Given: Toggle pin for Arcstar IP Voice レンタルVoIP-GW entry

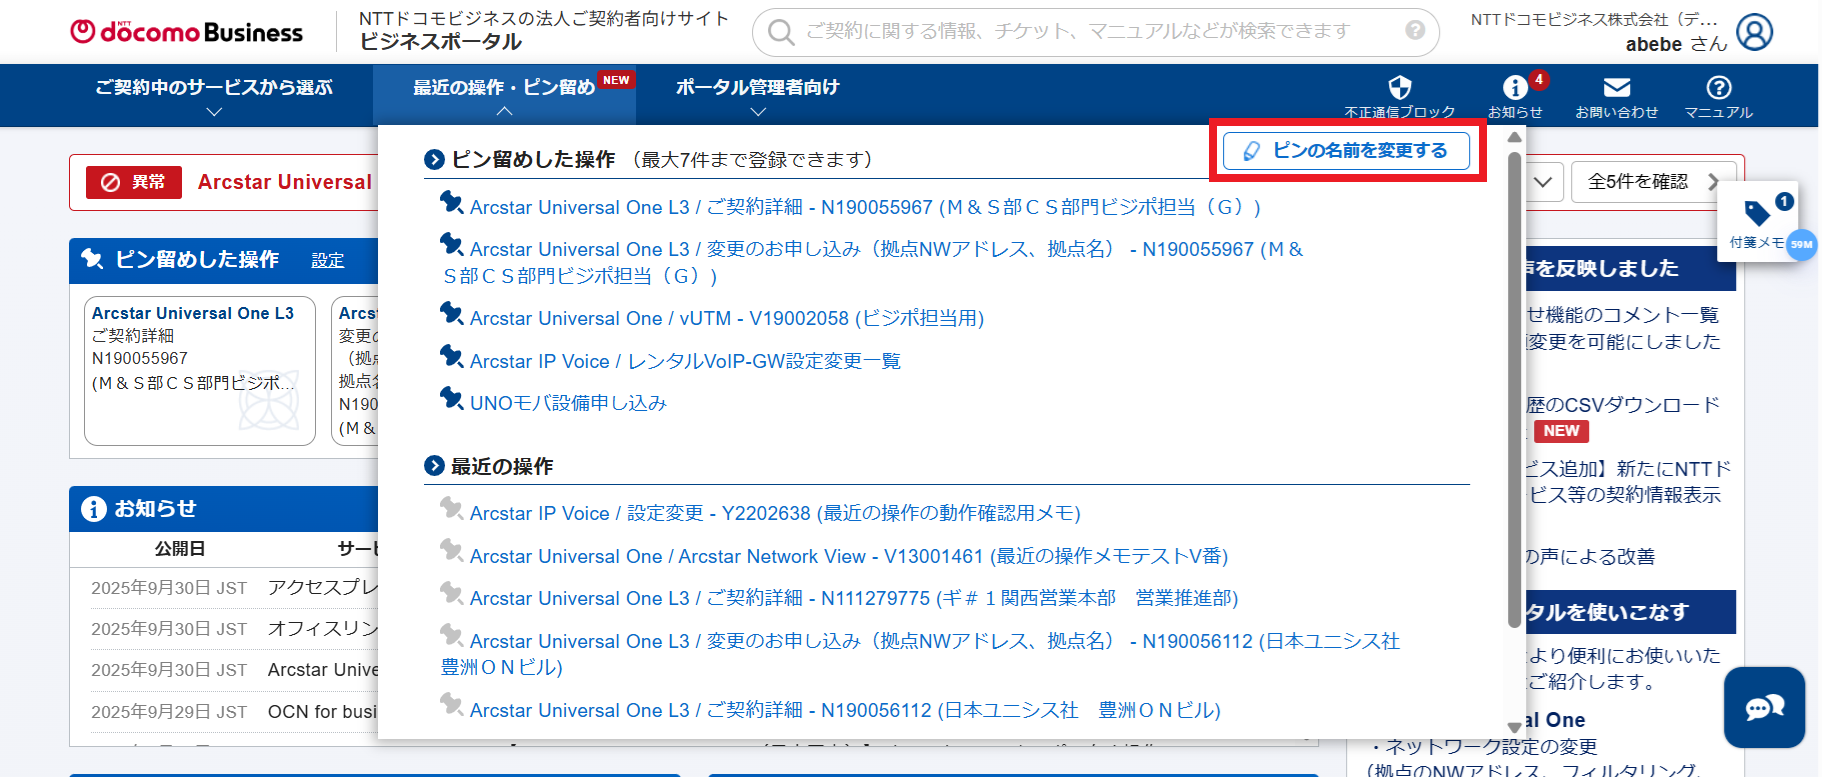Looking at the screenshot, I should [451, 357].
